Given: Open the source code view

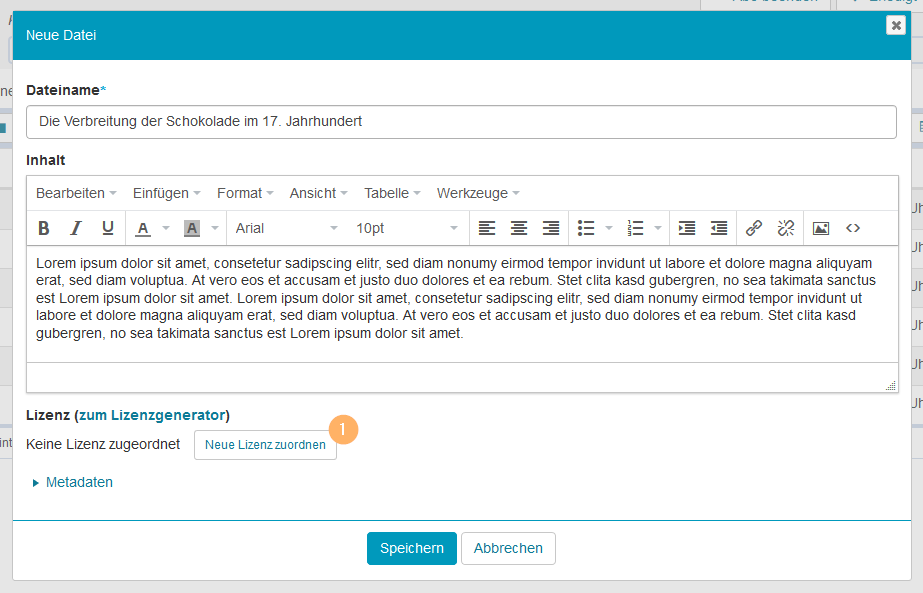Looking at the screenshot, I should (852, 228).
